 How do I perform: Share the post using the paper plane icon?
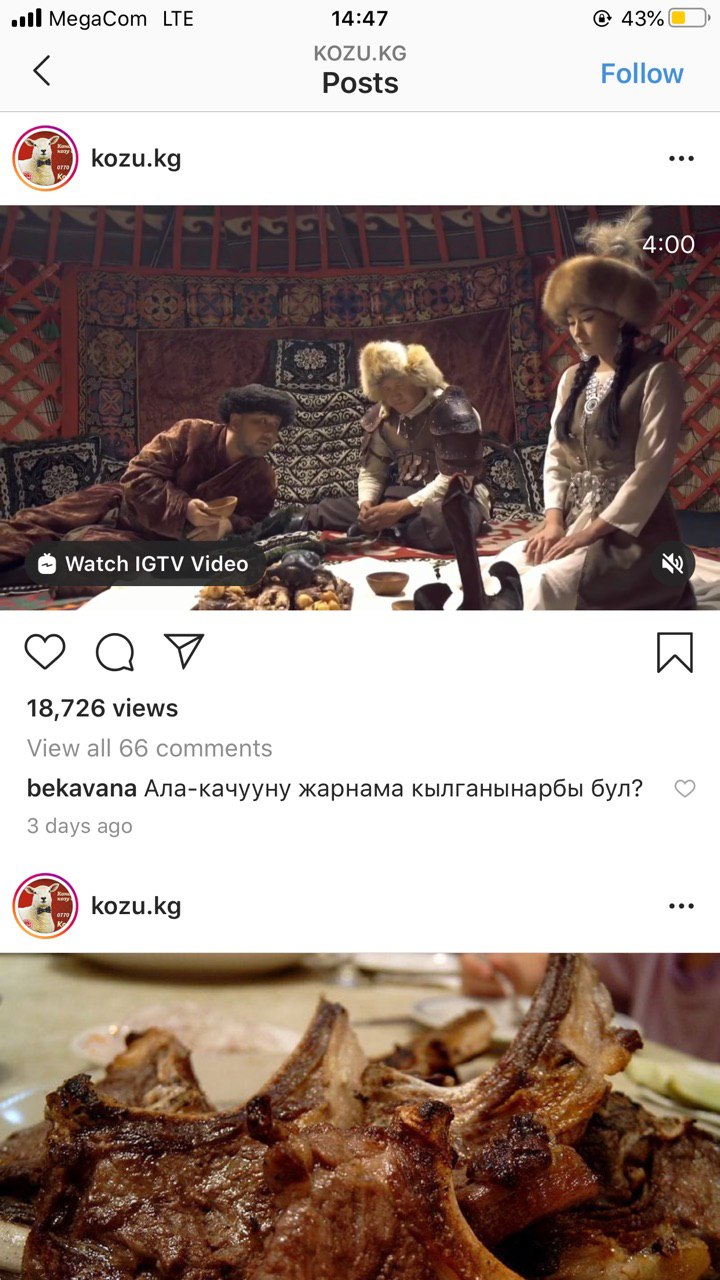184,651
